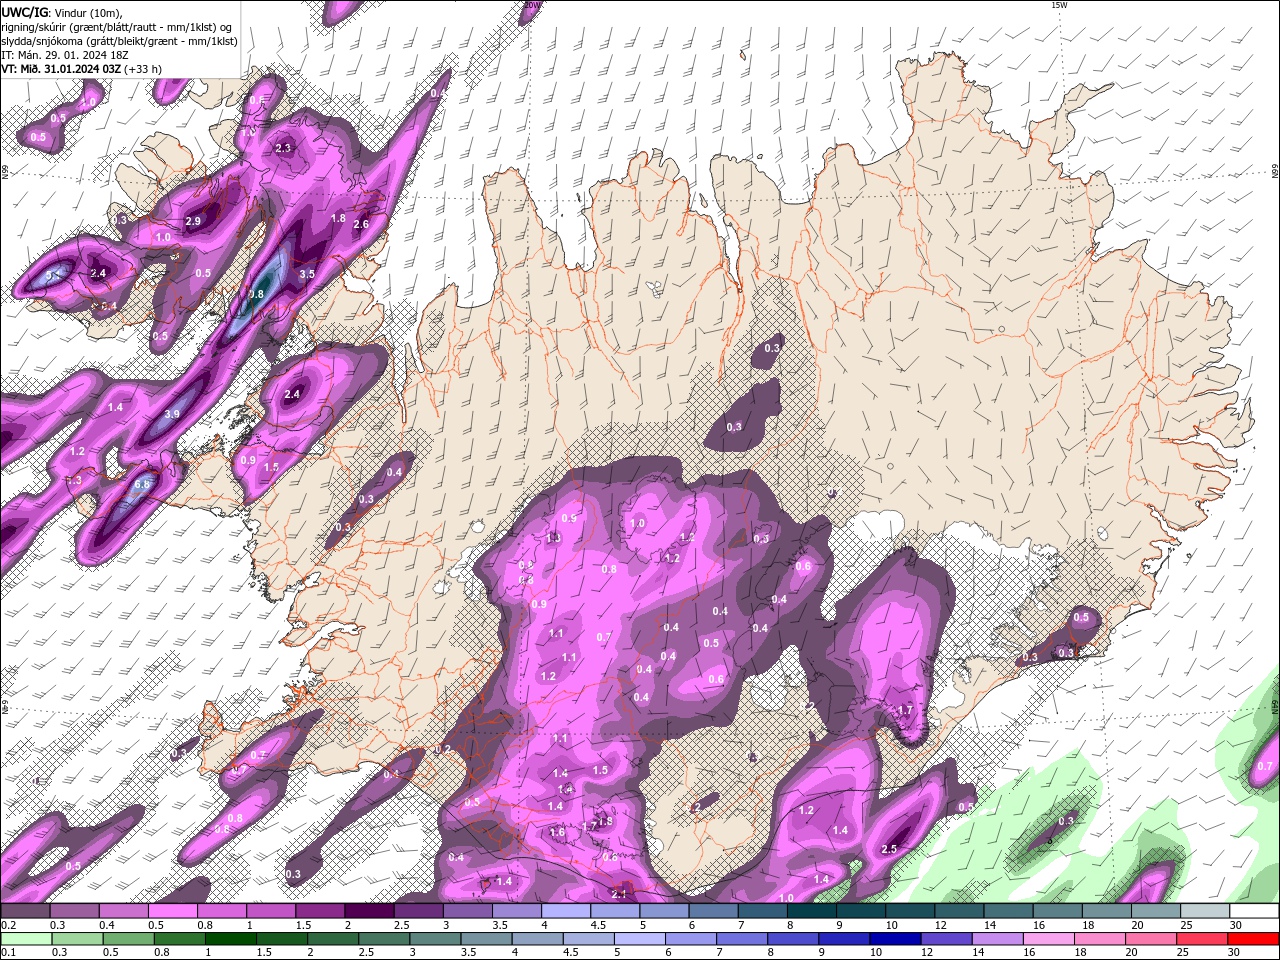This screenshot has height=960, width=1280.
Task: Select the dark teal swatch labeled 8 in purple row
Action: (x=810, y=911)
